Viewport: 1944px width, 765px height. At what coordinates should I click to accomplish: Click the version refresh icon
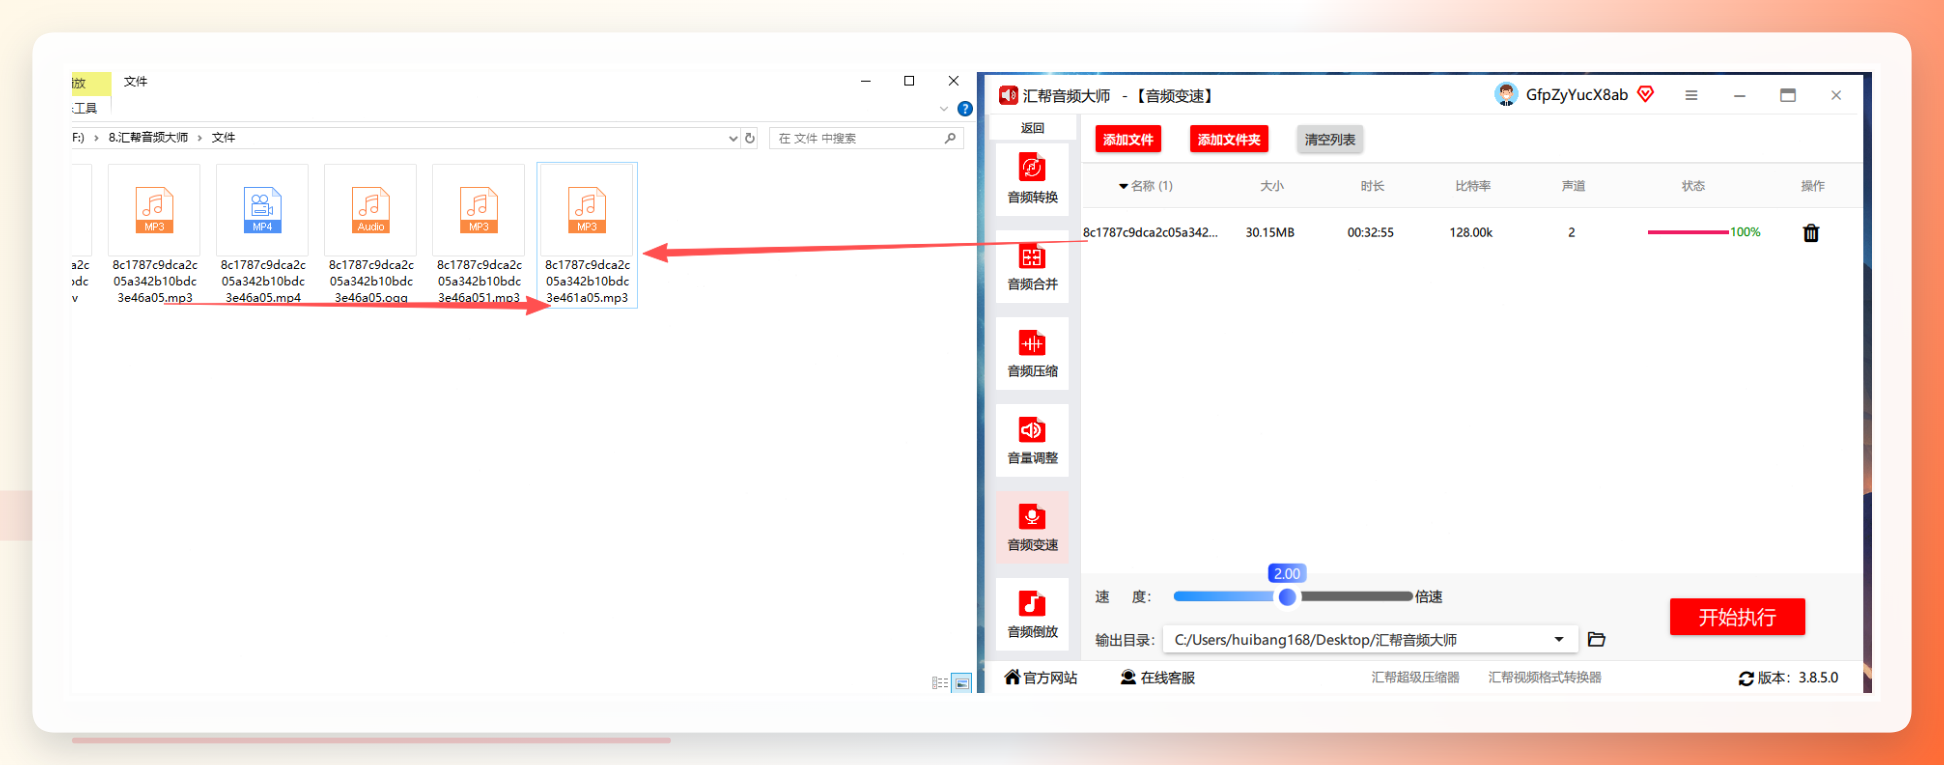[1746, 678]
